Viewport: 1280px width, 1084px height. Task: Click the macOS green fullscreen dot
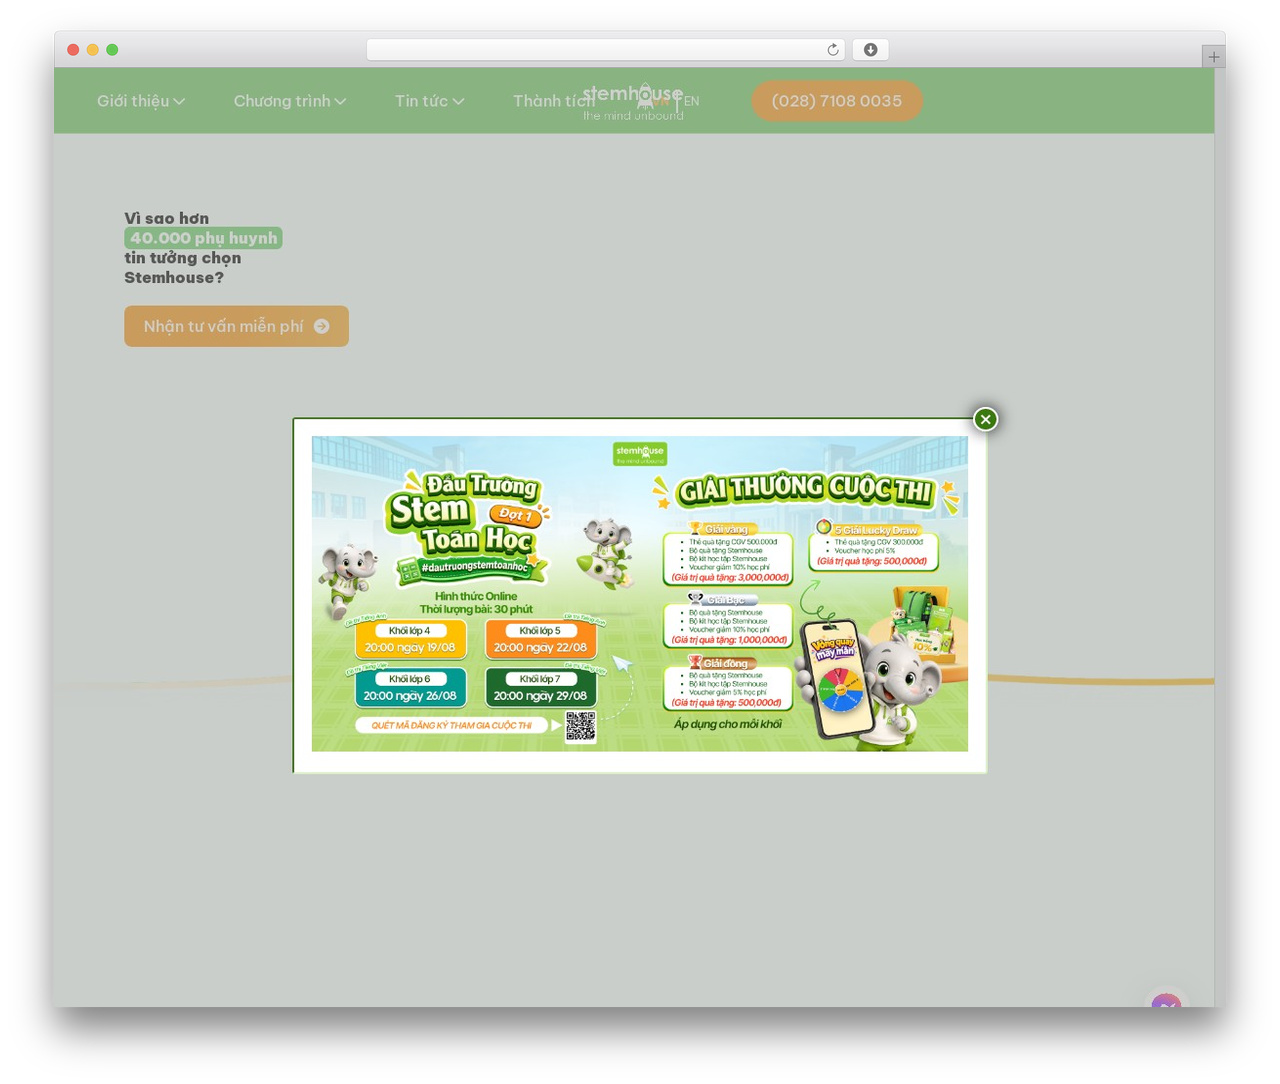coord(112,50)
